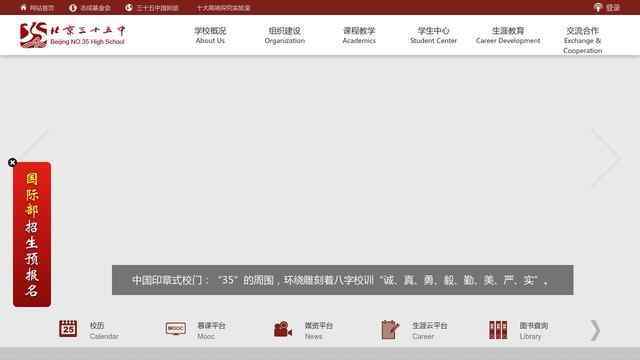Image resolution: width=640 pixels, height=360 pixels.
Task: Open the fourth text-only top bar link
Action: coord(224,8)
